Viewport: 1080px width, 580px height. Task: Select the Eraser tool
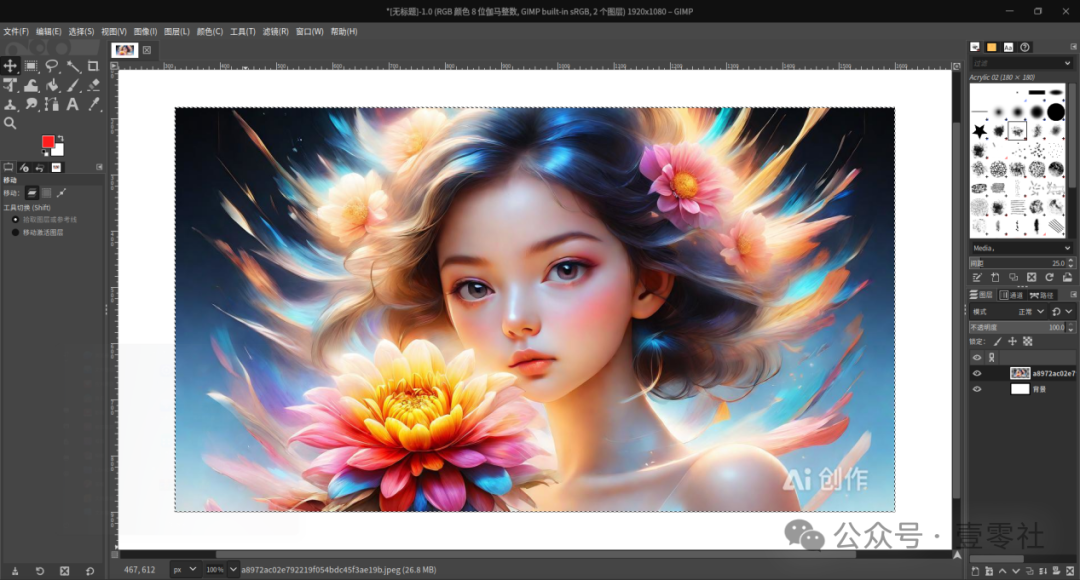pos(93,85)
